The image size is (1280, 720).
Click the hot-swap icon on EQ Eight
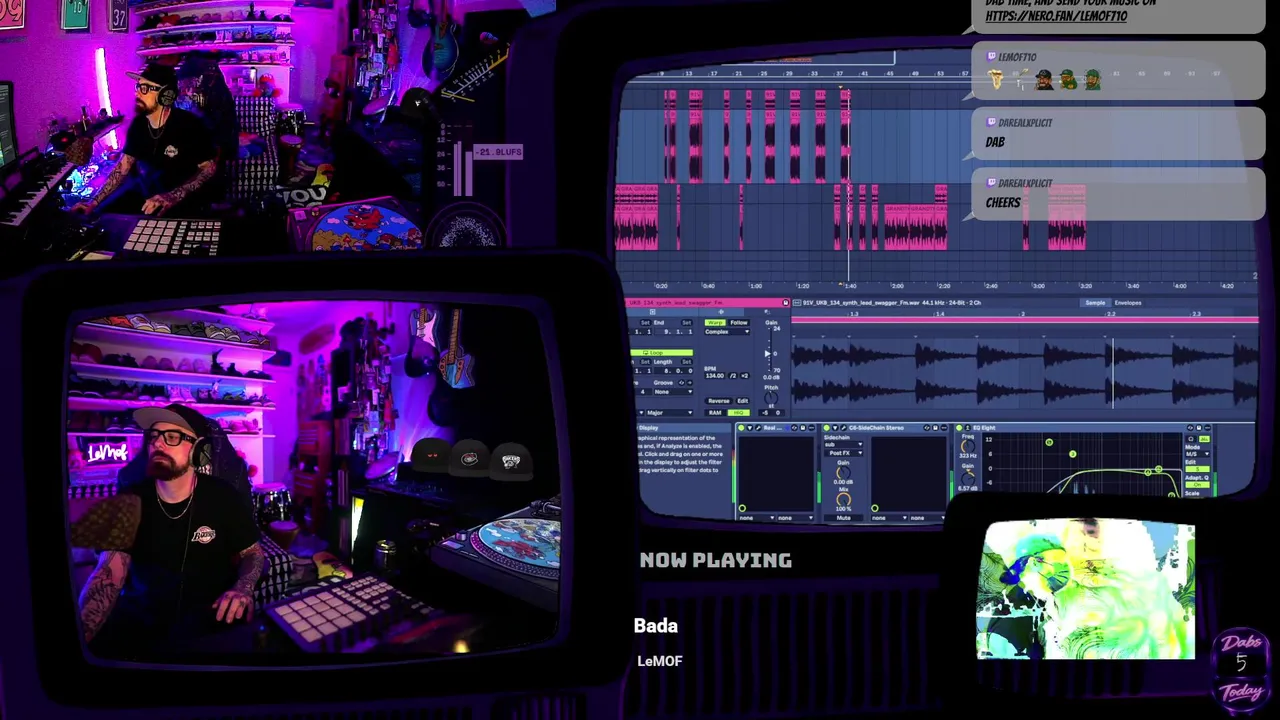[1190, 428]
